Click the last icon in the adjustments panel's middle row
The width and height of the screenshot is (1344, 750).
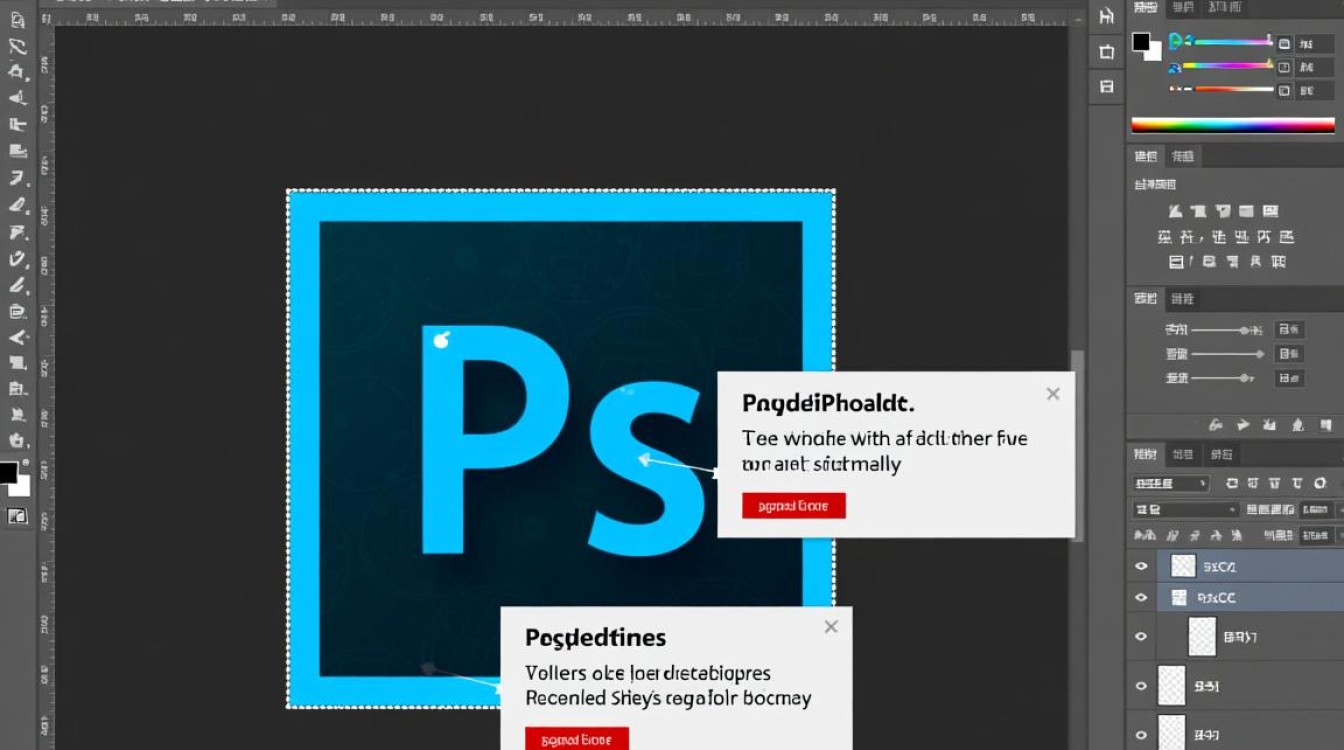[x=1286, y=237]
